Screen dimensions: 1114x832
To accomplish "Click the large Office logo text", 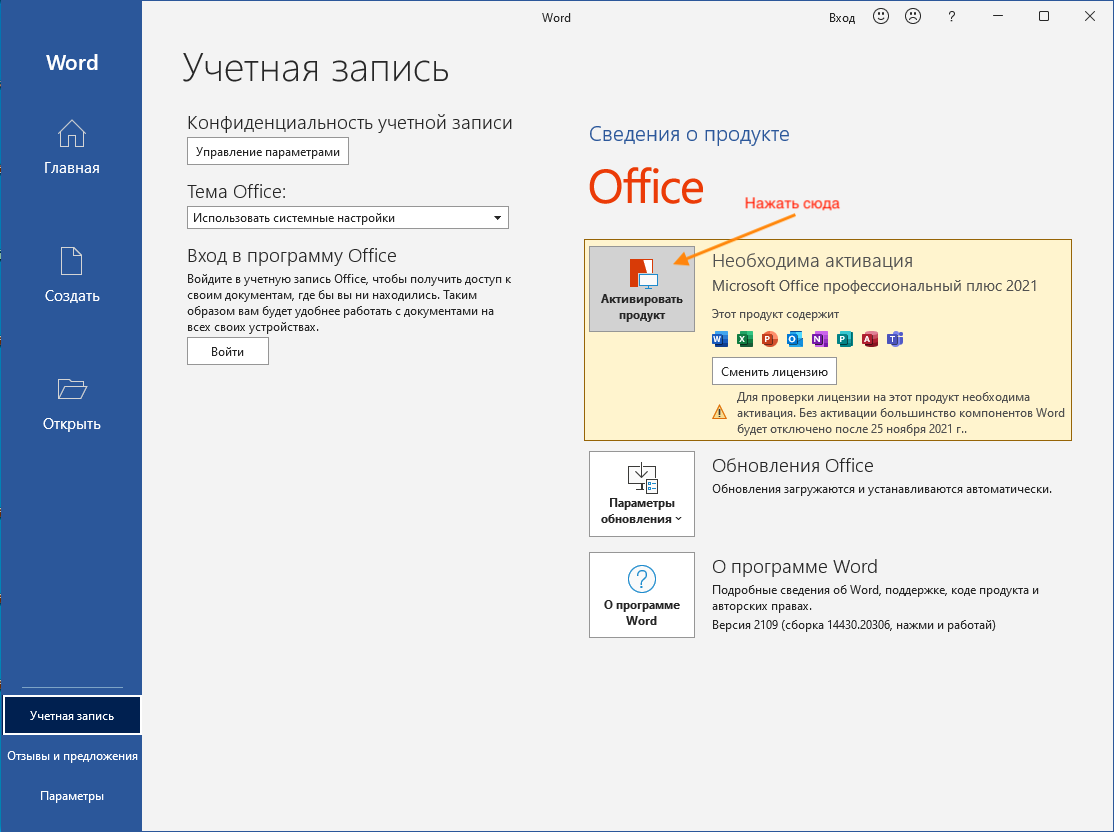I will click(646, 187).
